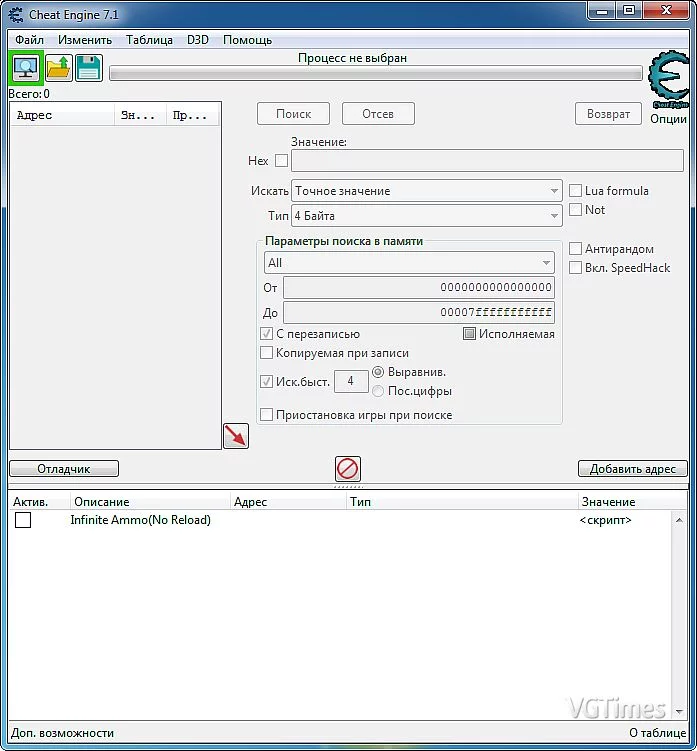The height and width of the screenshot is (751, 697).
Task: Toggle the Hex checkbox
Action: [x=282, y=160]
